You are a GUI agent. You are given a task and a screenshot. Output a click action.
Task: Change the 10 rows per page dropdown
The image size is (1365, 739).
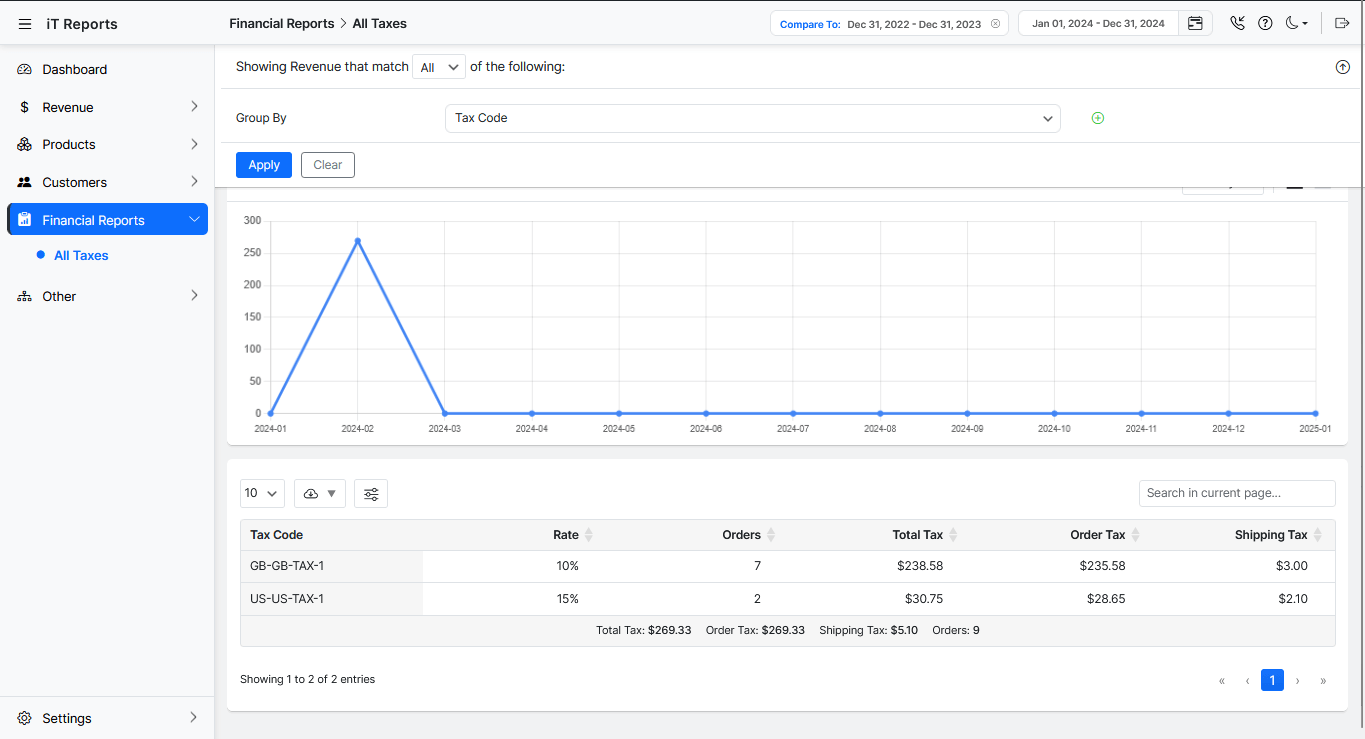pos(262,493)
